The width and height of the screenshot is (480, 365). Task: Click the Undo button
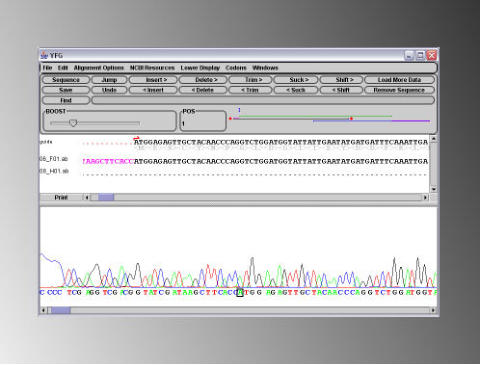(x=109, y=90)
